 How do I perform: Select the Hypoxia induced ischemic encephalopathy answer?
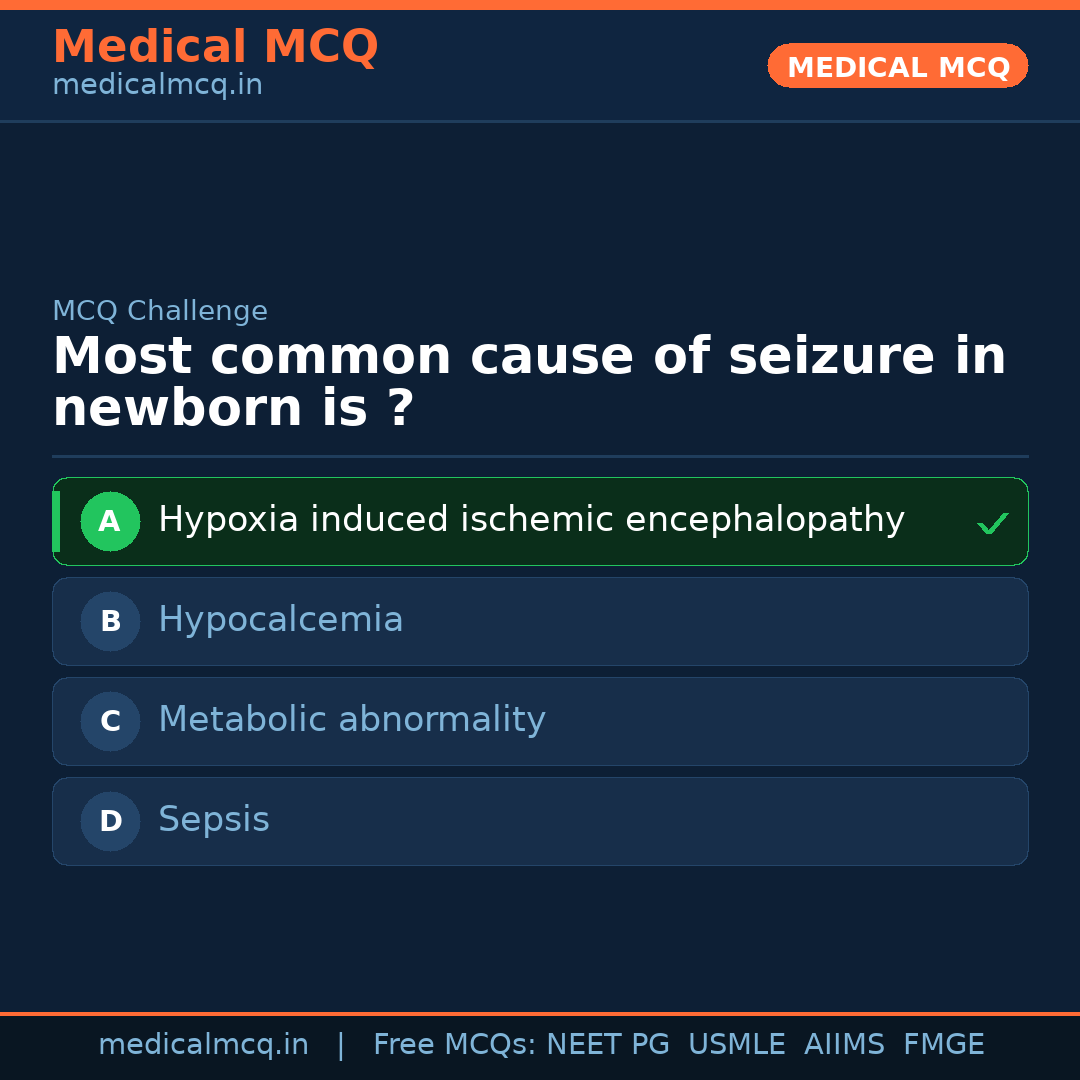tap(531, 520)
